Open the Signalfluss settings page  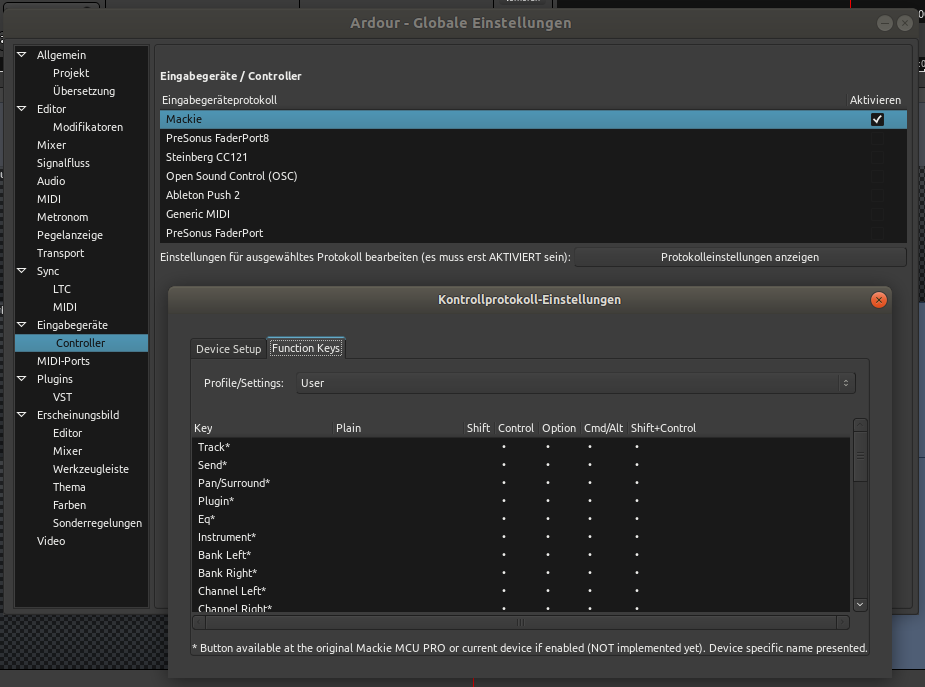point(63,163)
